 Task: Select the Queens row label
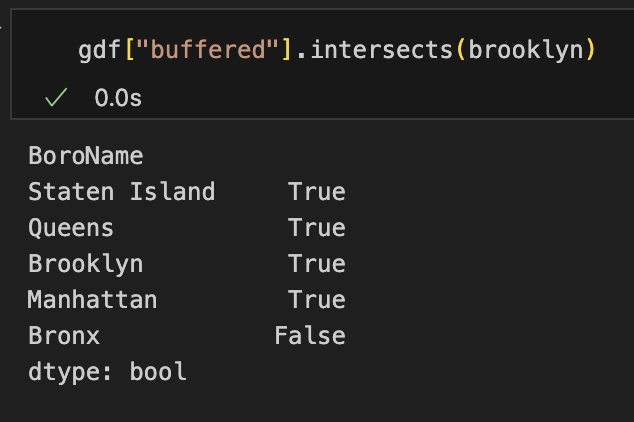71,228
